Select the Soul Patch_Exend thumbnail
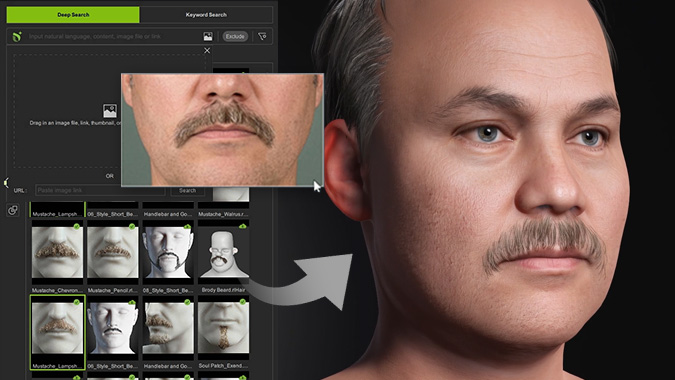Screen dimensions: 675x380 point(223,327)
